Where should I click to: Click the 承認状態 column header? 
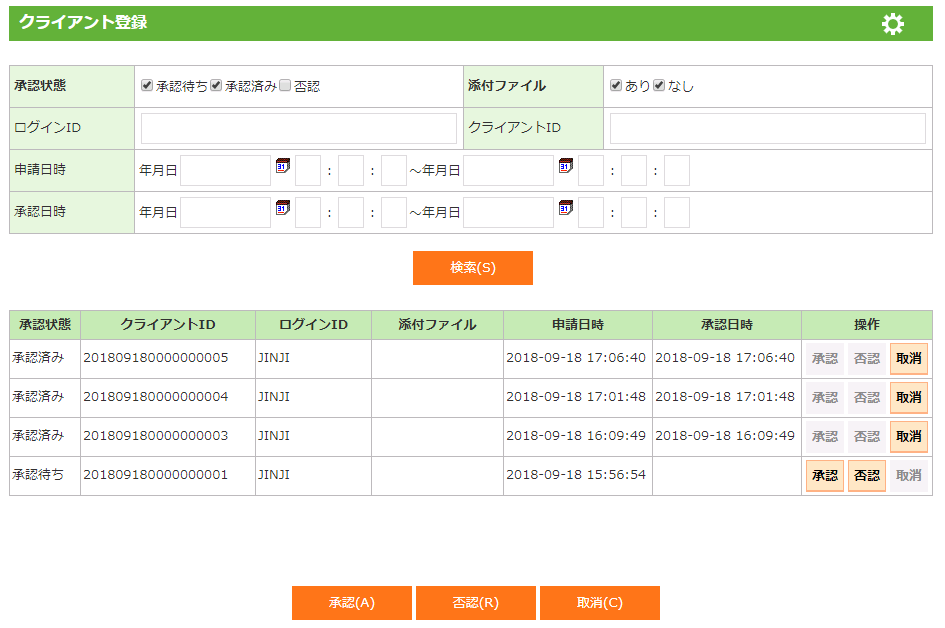(45, 325)
